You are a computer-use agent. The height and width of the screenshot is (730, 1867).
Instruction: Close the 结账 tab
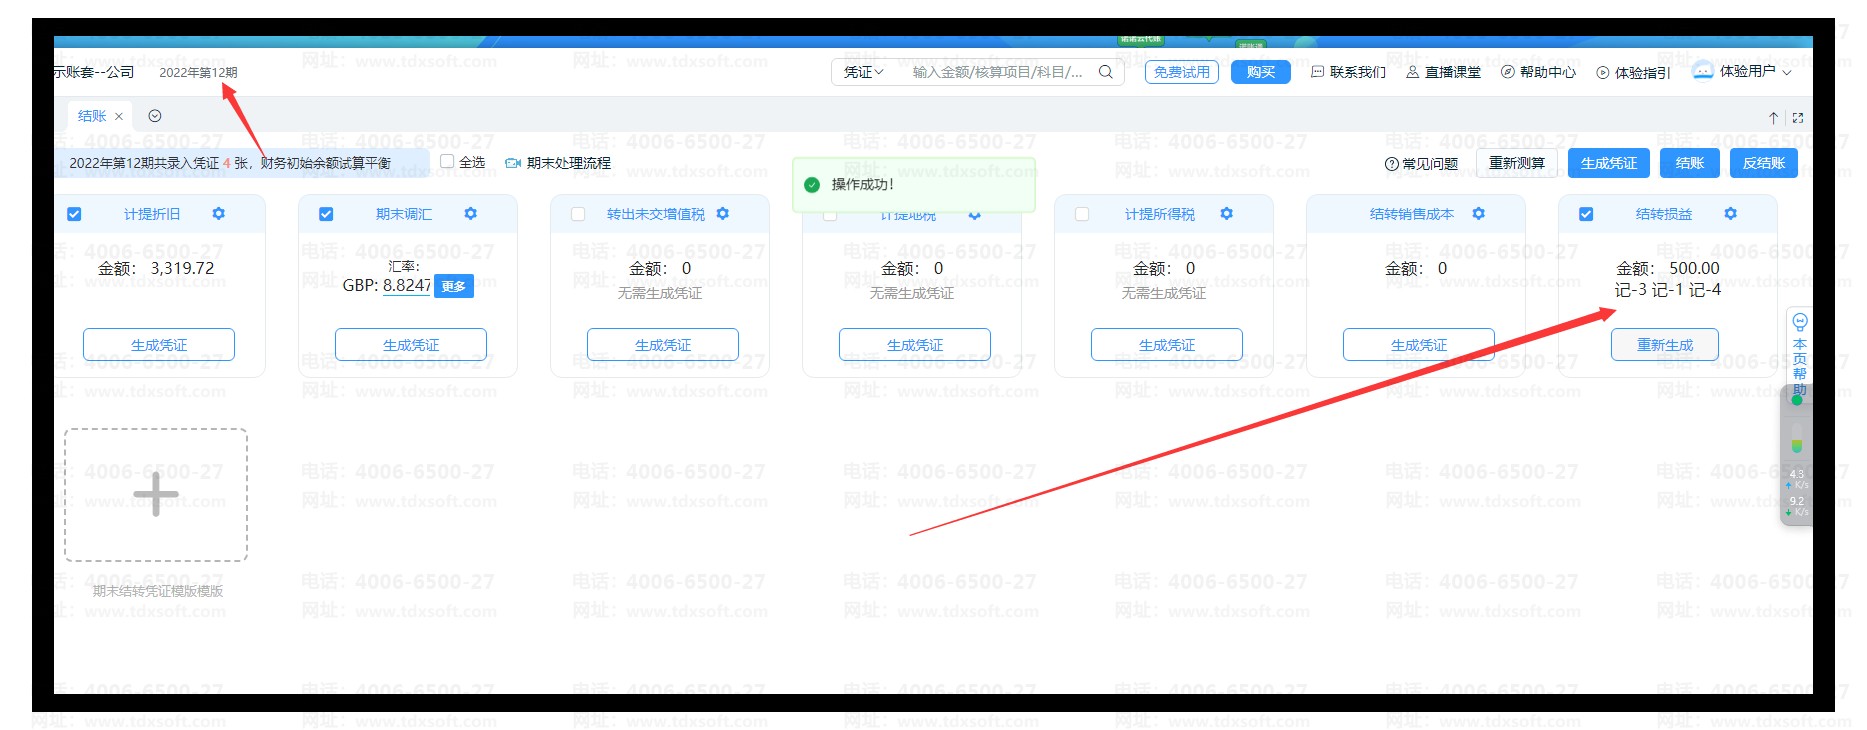coord(119,117)
